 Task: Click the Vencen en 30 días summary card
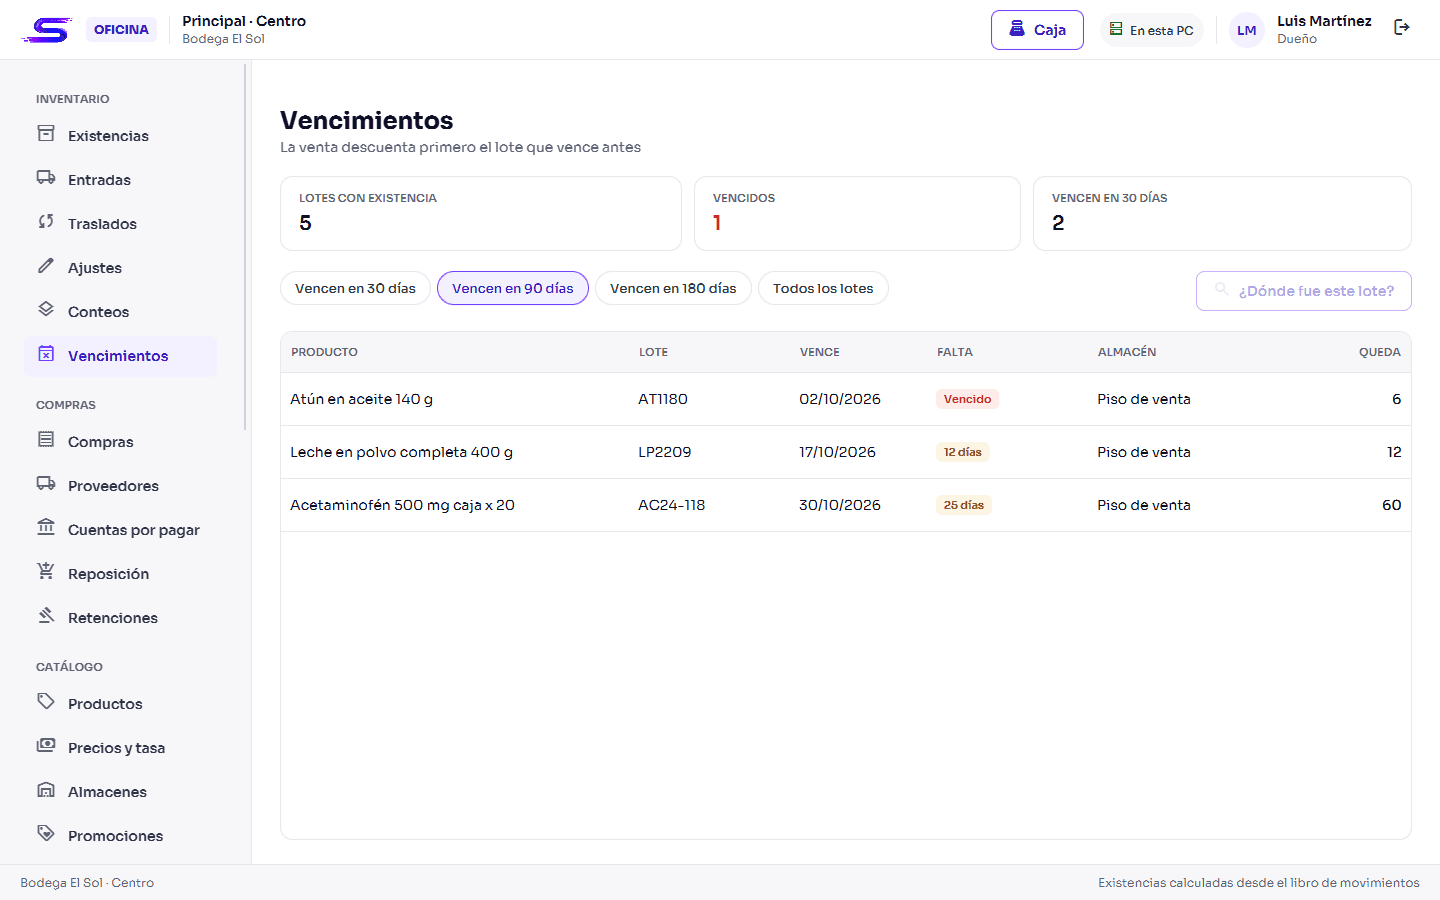1222,214
